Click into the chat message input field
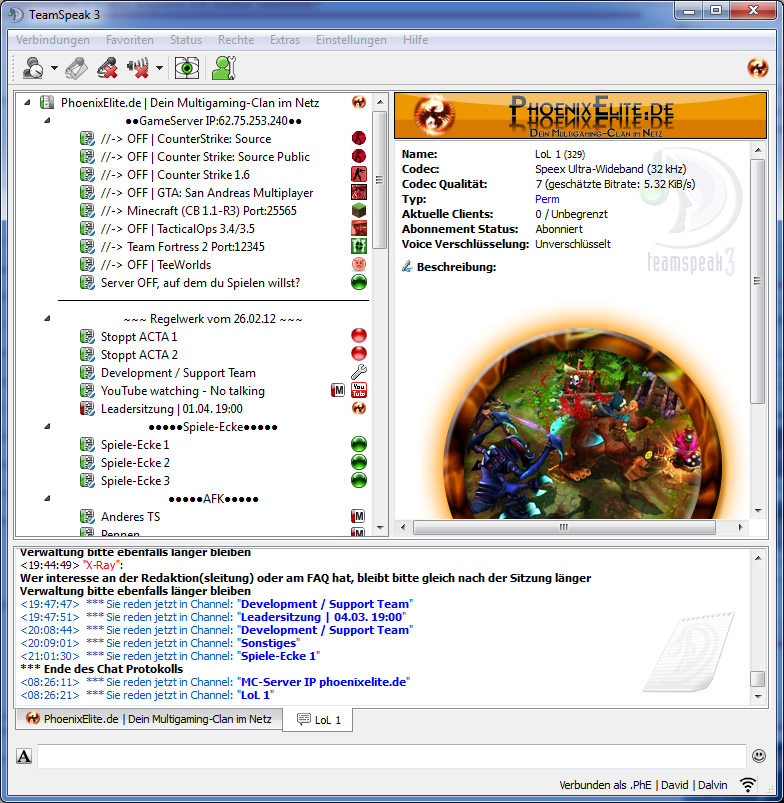The height and width of the screenshot is (803, 784). click(392, 756)
